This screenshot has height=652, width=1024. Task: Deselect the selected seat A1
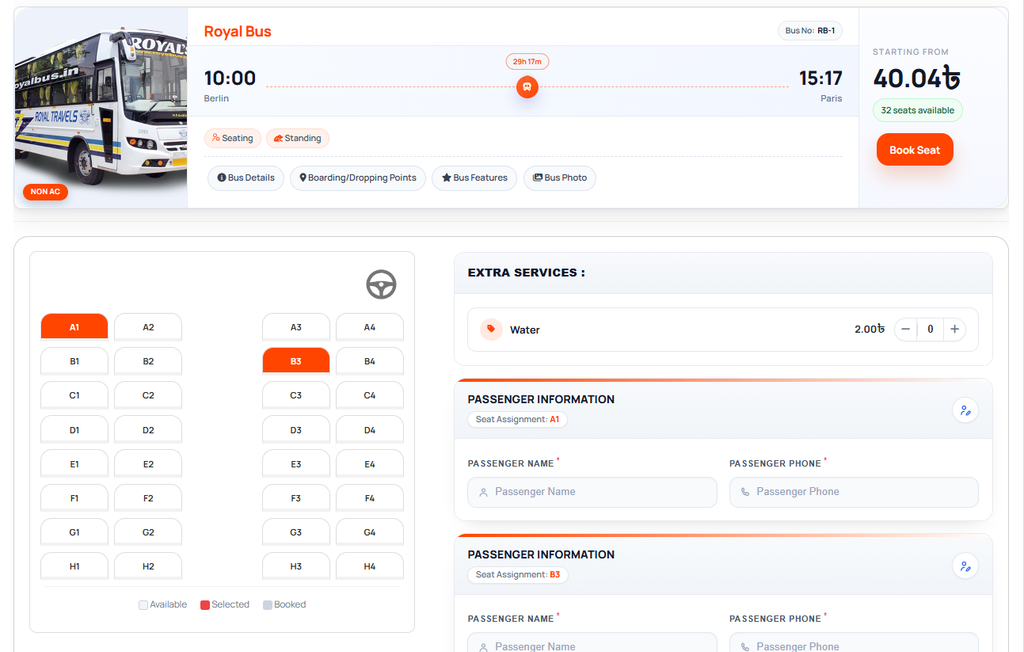point(74,327)
